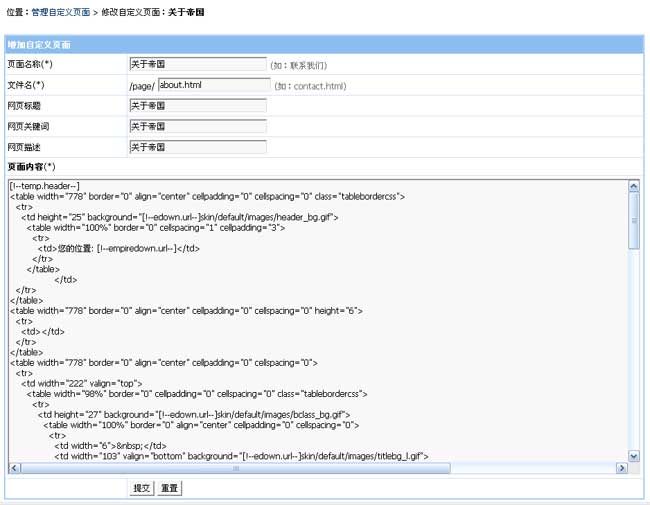Image resolution: width=650 pixels, height=505 pixels.
Task: Hit the 重置 reset button
Action: point(170,488)
